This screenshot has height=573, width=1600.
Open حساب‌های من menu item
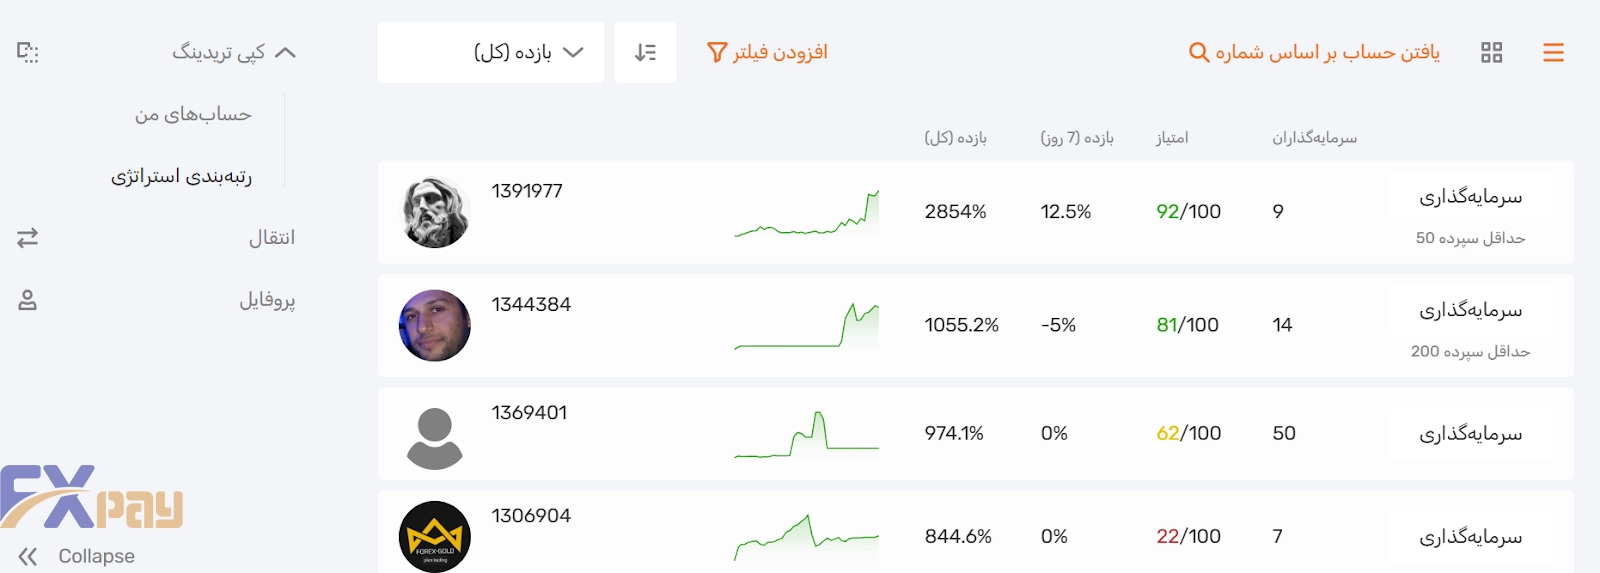(193, 115)
